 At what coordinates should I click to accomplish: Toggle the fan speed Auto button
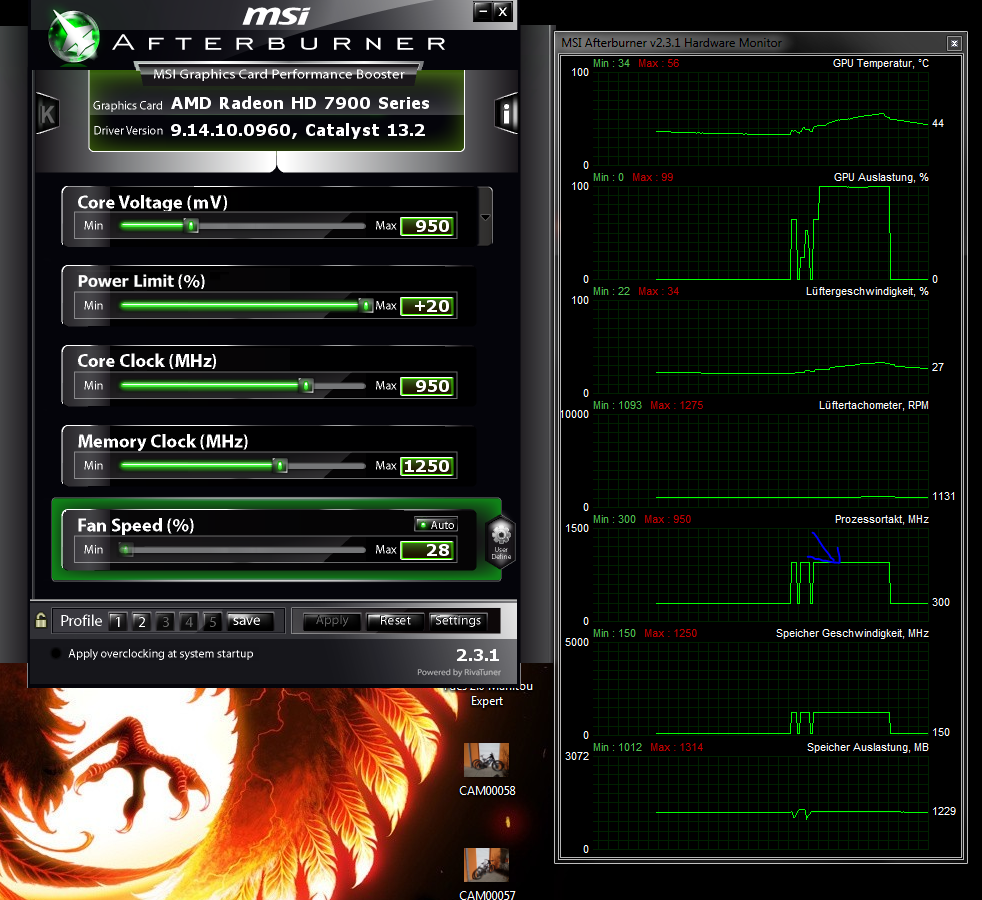point(437,525)
